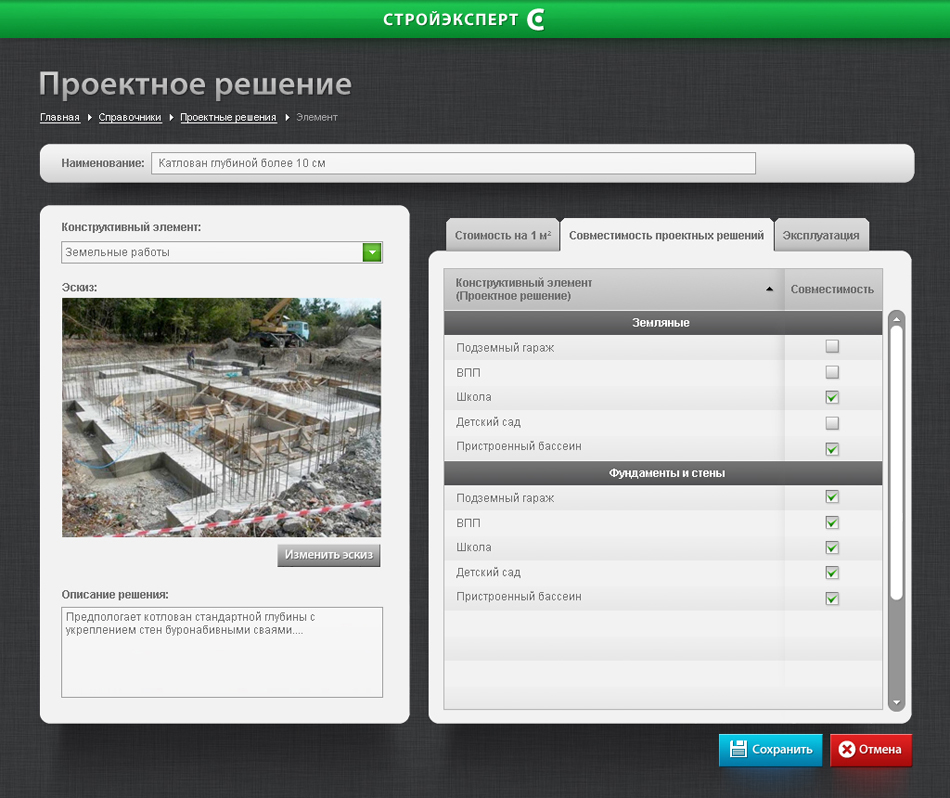Toggle Подземный гараж checkbox under Земляные
Viewport: 950px width, 798px height.
[x=832, y=347]
